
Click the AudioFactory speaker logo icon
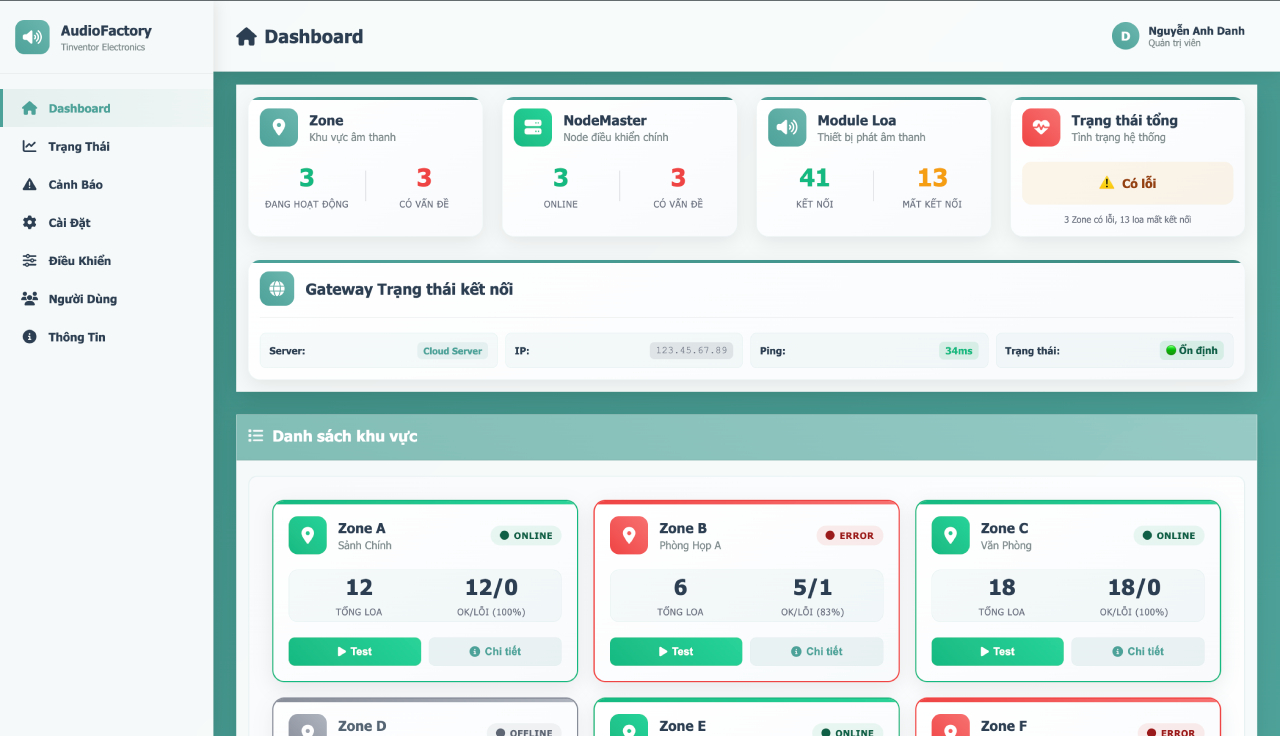[32, 37]
